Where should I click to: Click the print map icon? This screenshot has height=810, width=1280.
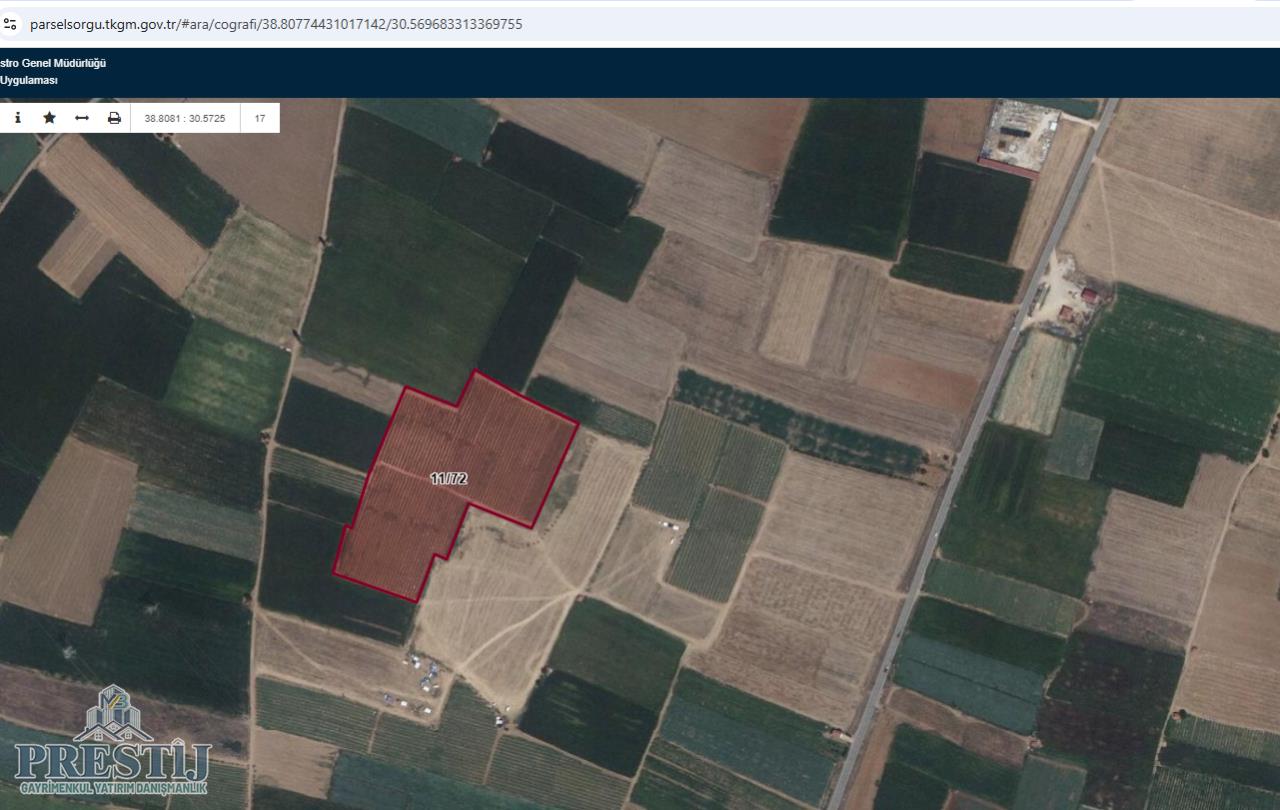pos(114,118)
